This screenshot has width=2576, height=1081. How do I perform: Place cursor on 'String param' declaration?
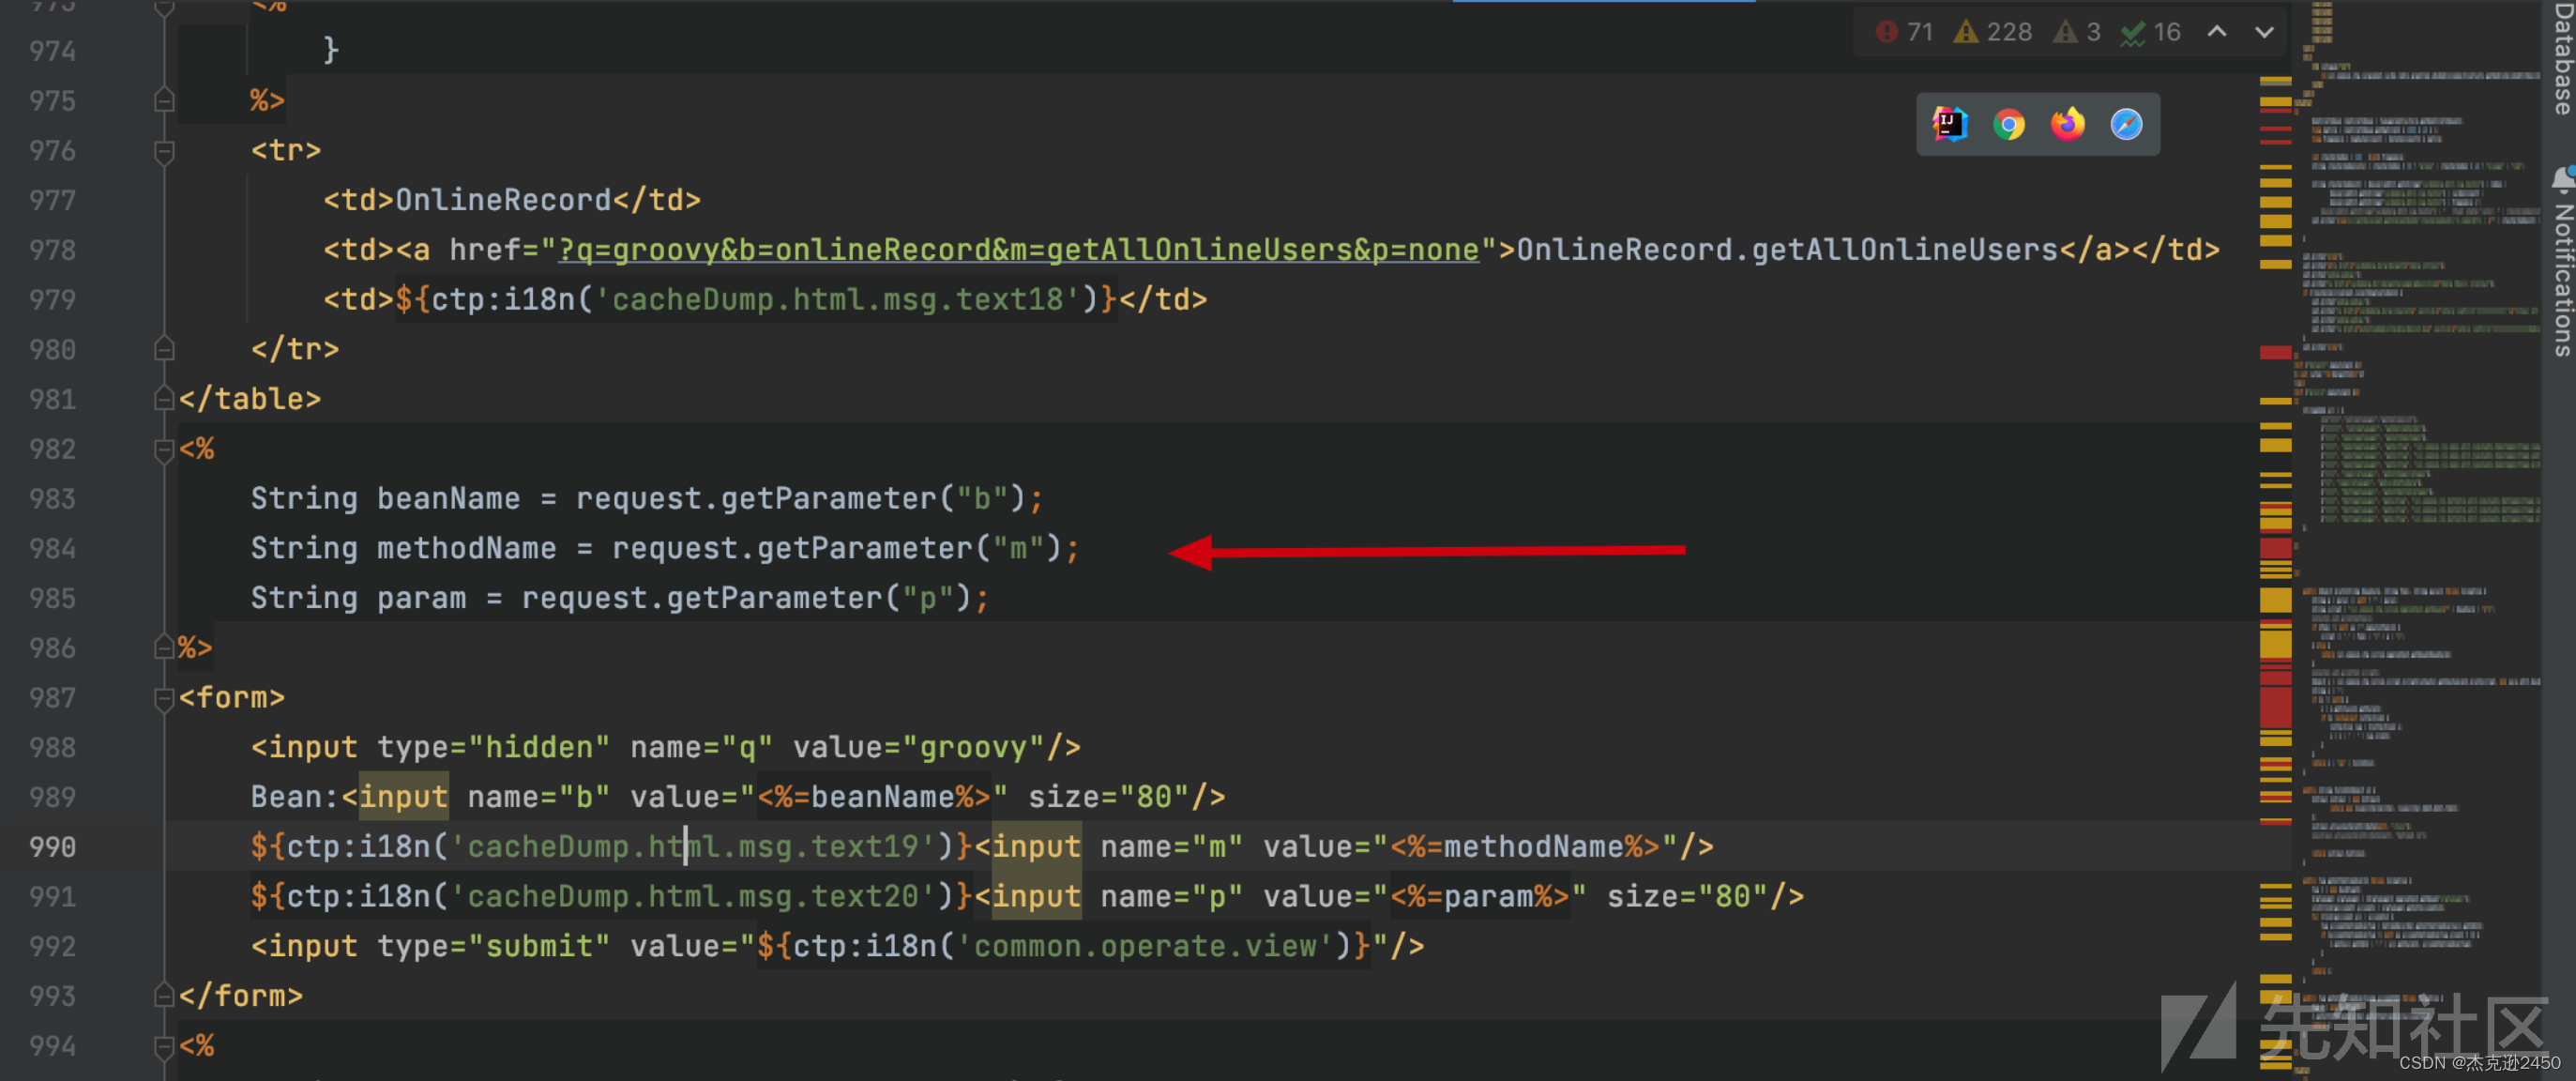358,598
